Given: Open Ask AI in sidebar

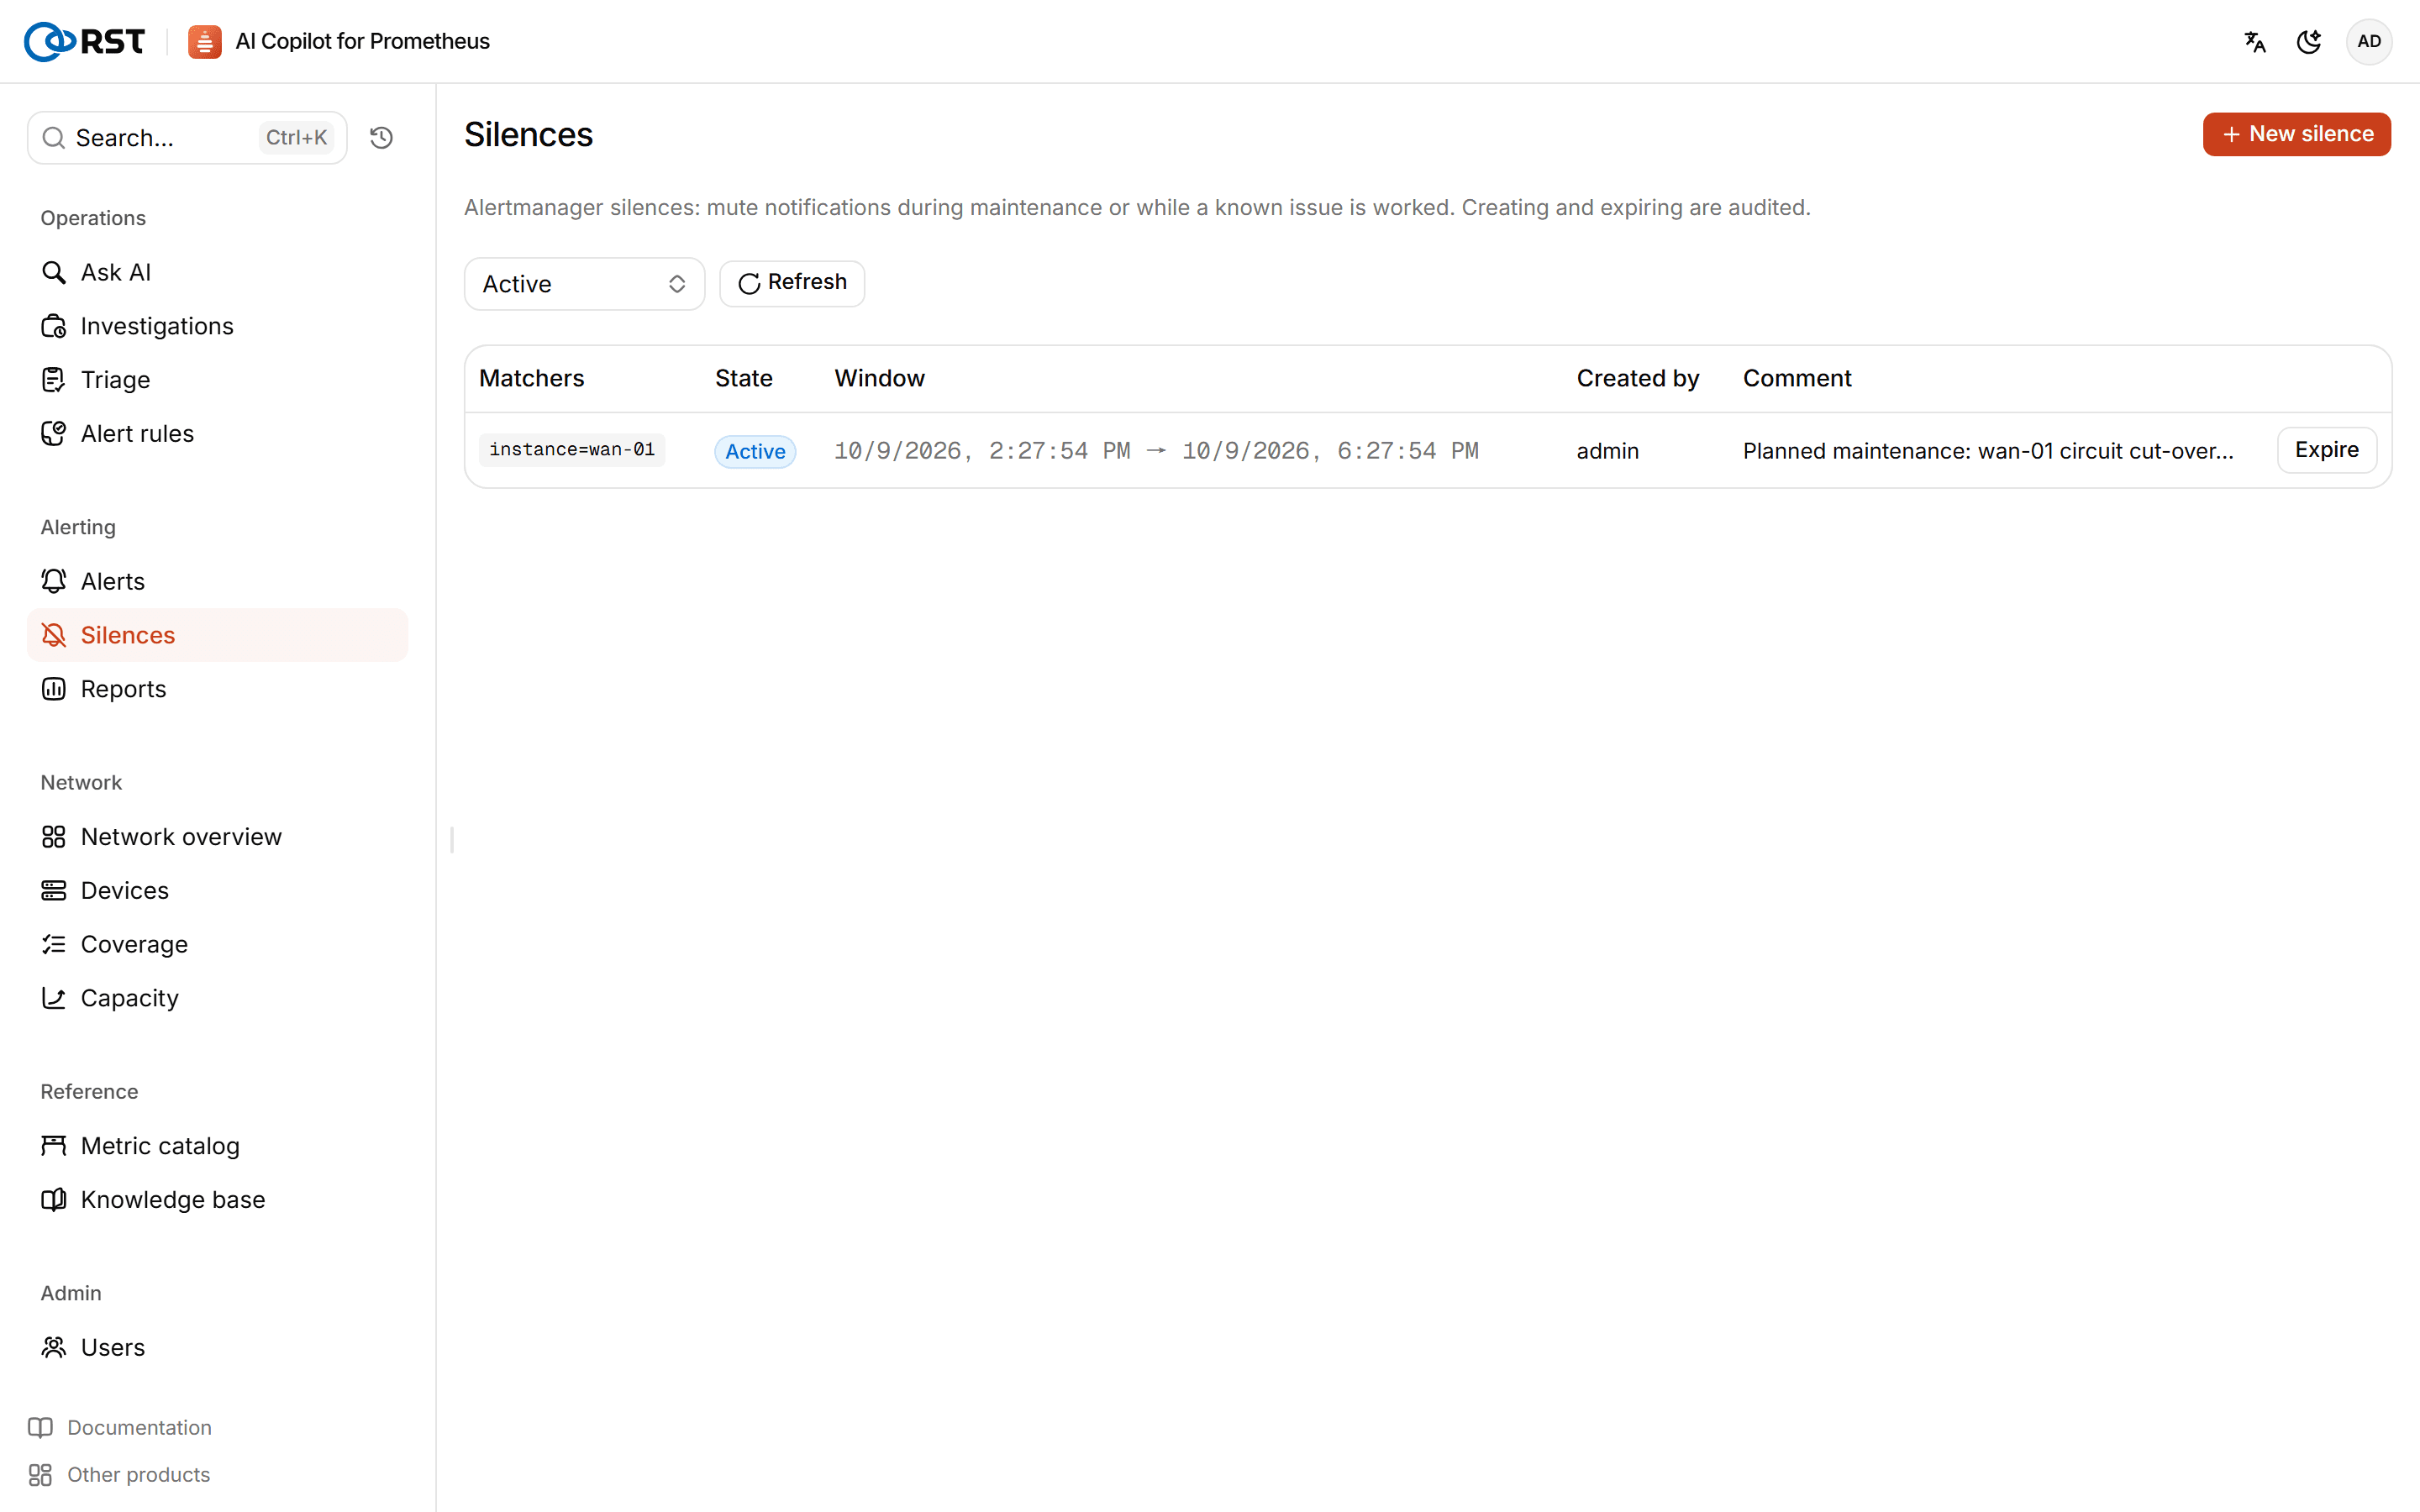Looking at the screenshot, I should coord(217,272).
